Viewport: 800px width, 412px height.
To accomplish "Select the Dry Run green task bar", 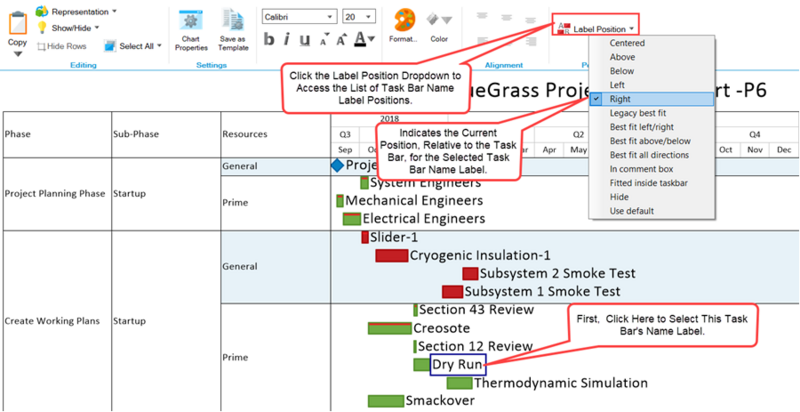I will pos(422,365).
